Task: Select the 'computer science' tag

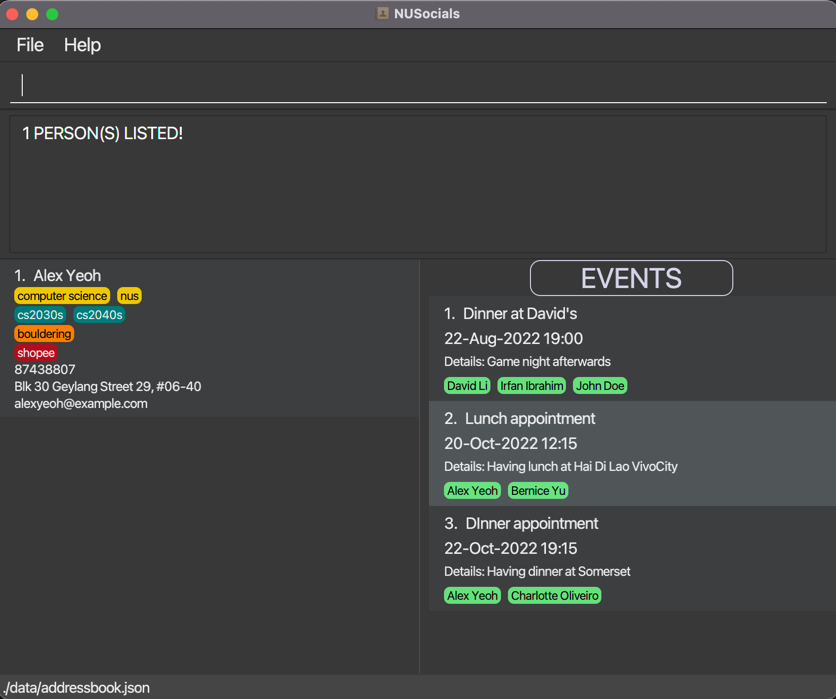Action: (62, 296)
